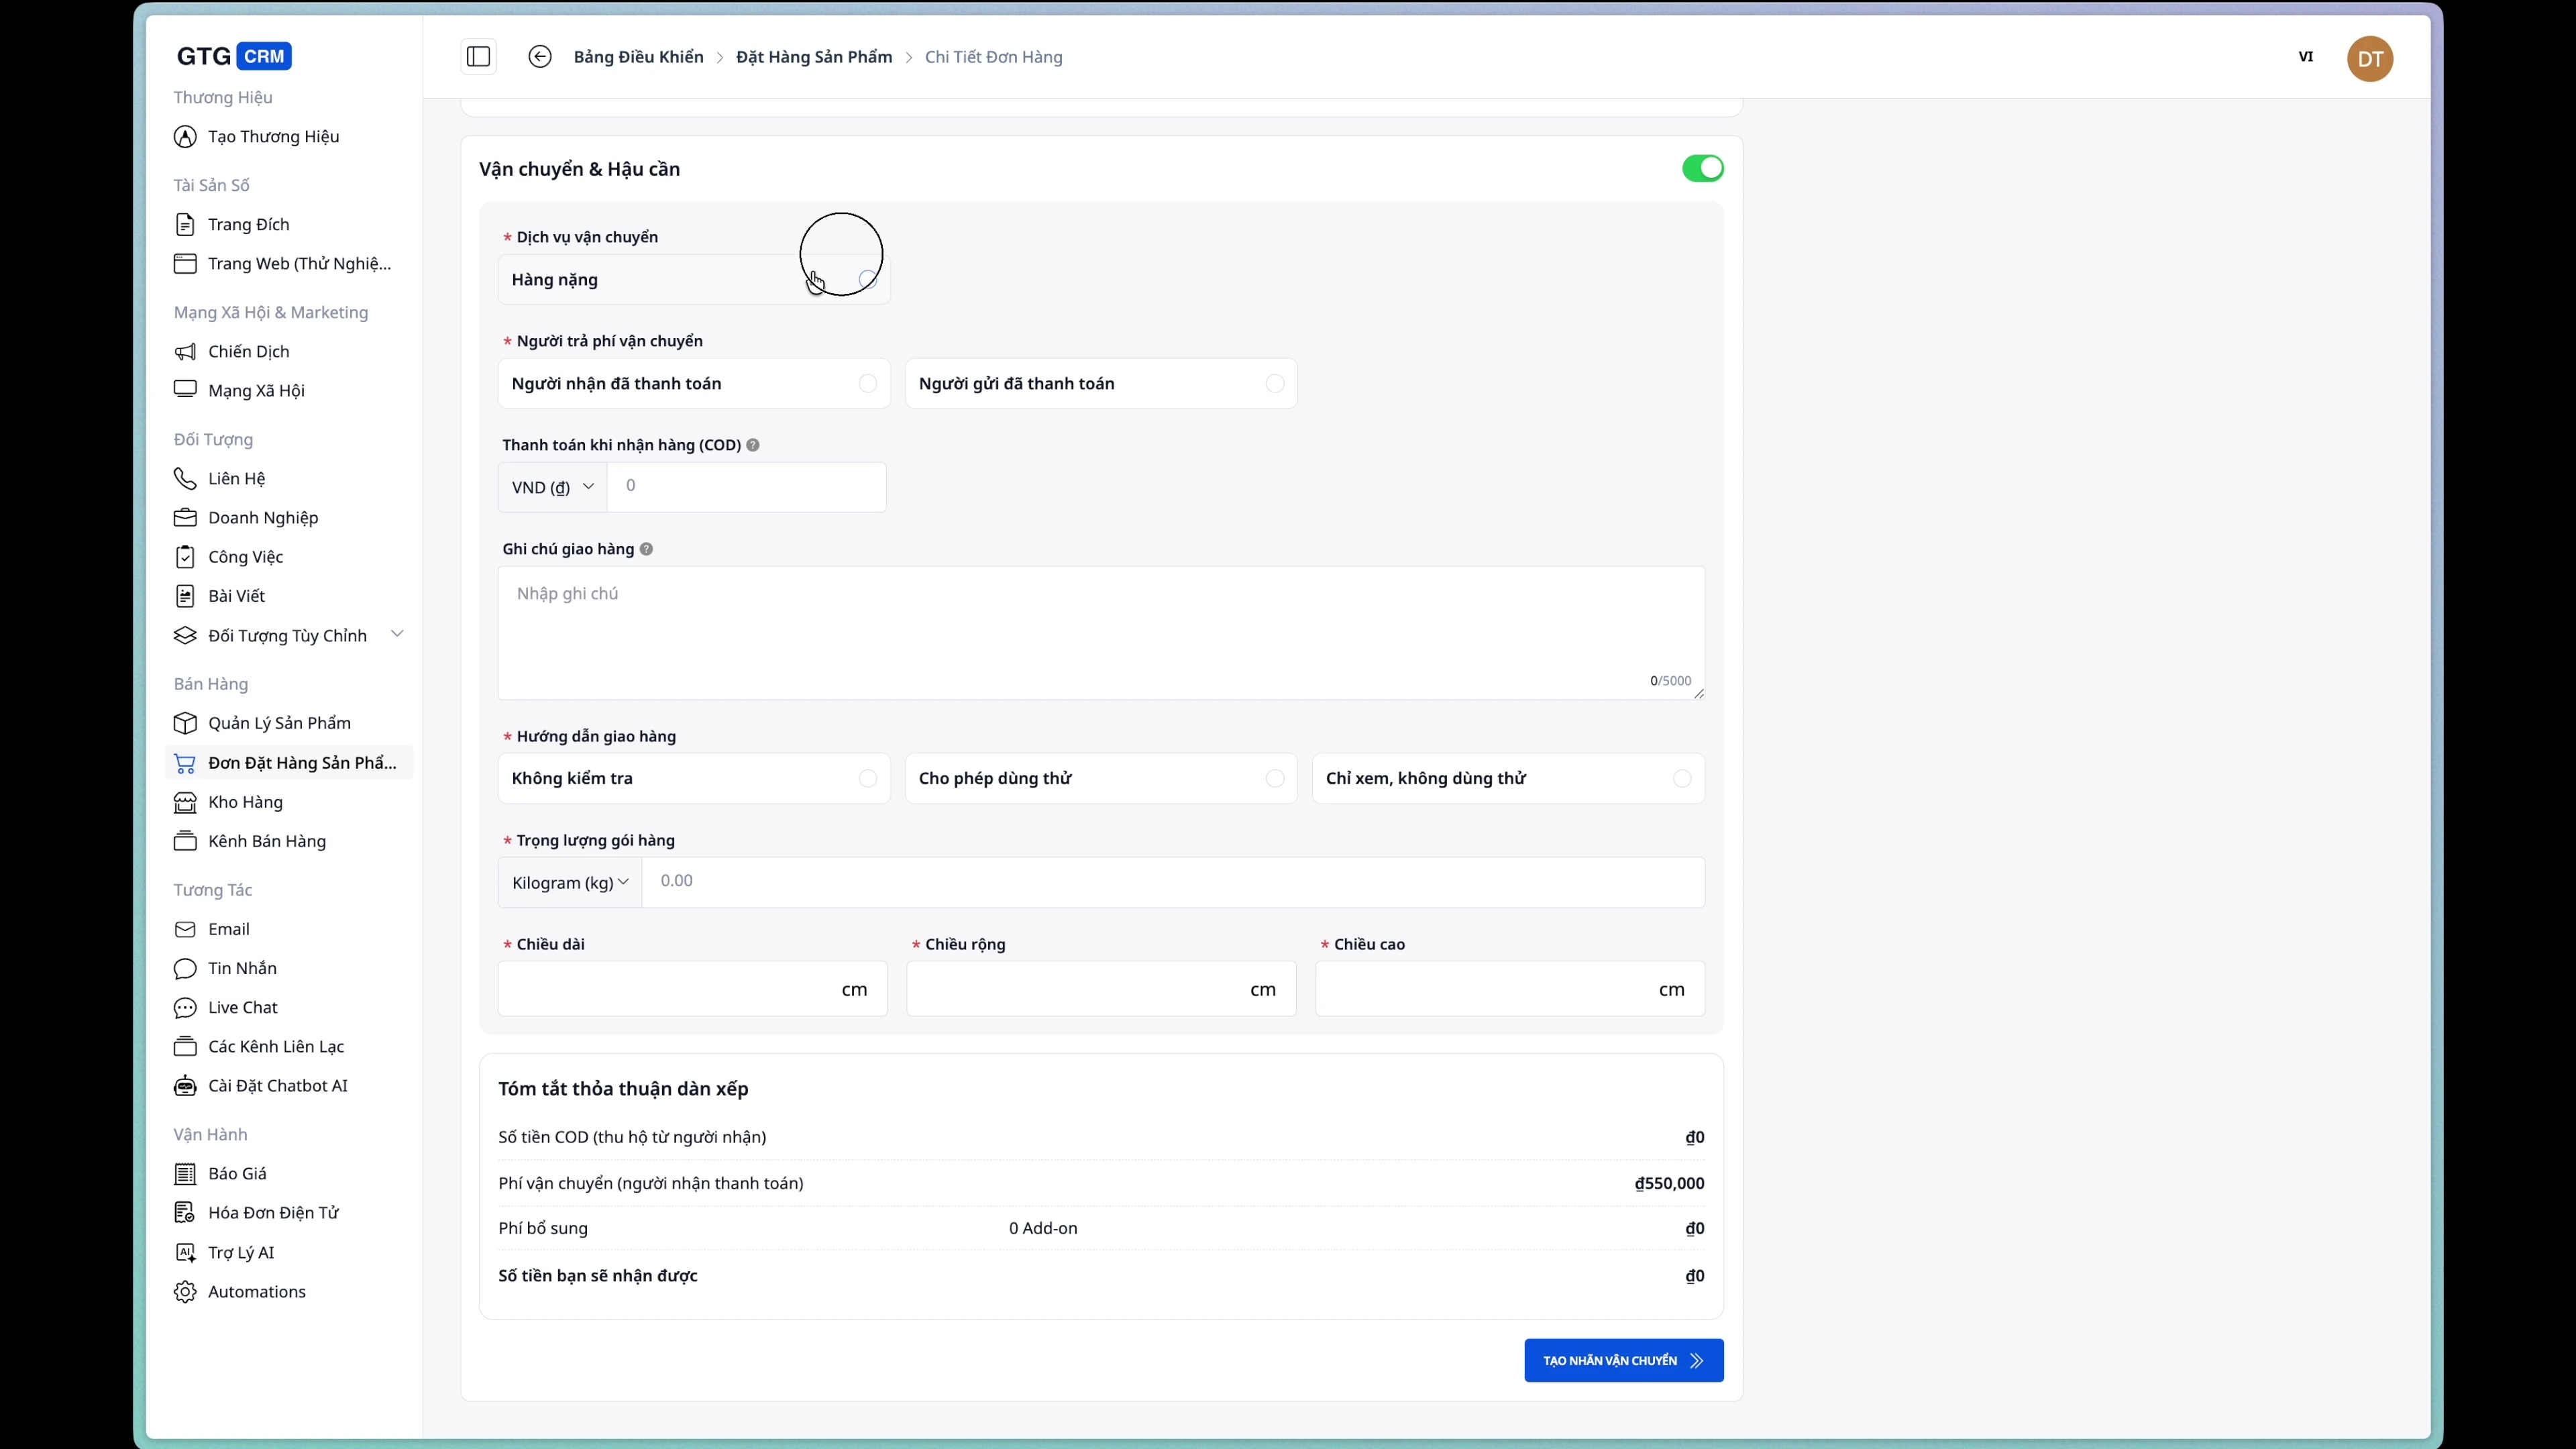Open VND currency dropdown
This screenshot has height=1449, width=2576.
tap(552, 487)
